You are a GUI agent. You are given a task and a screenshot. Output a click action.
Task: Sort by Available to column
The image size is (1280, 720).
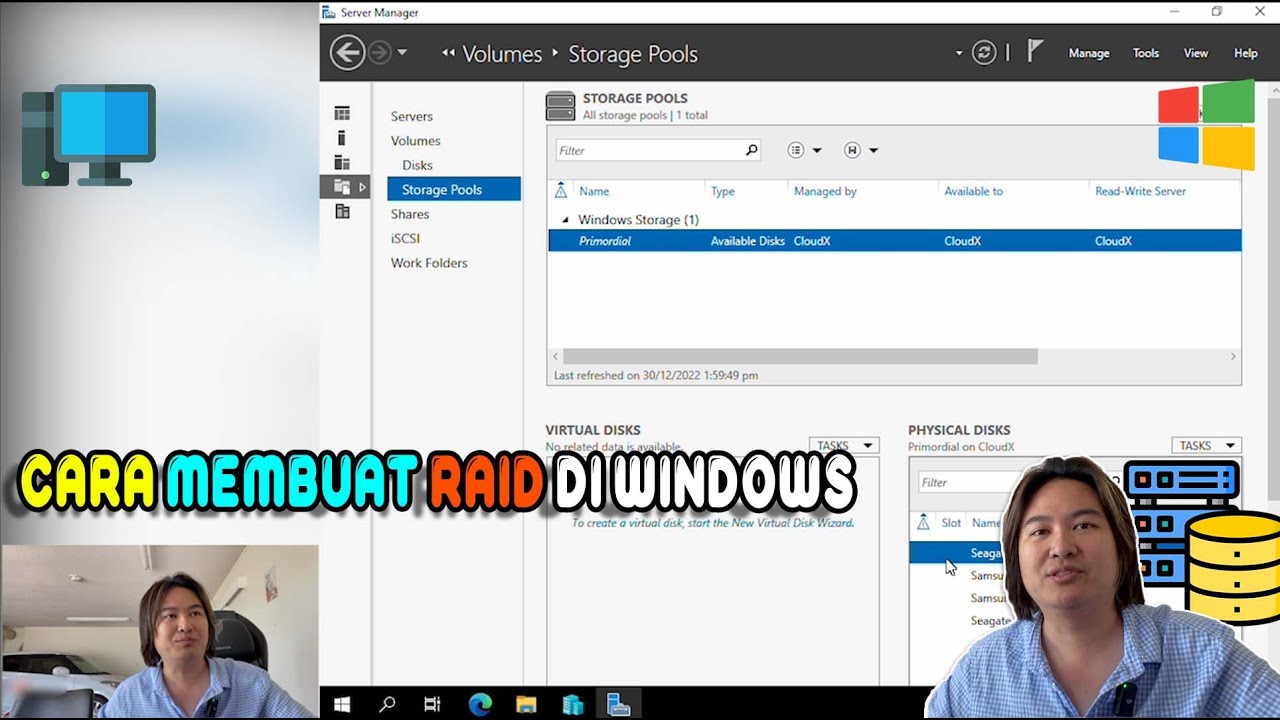pyautogui.click(x=973, y=191)
